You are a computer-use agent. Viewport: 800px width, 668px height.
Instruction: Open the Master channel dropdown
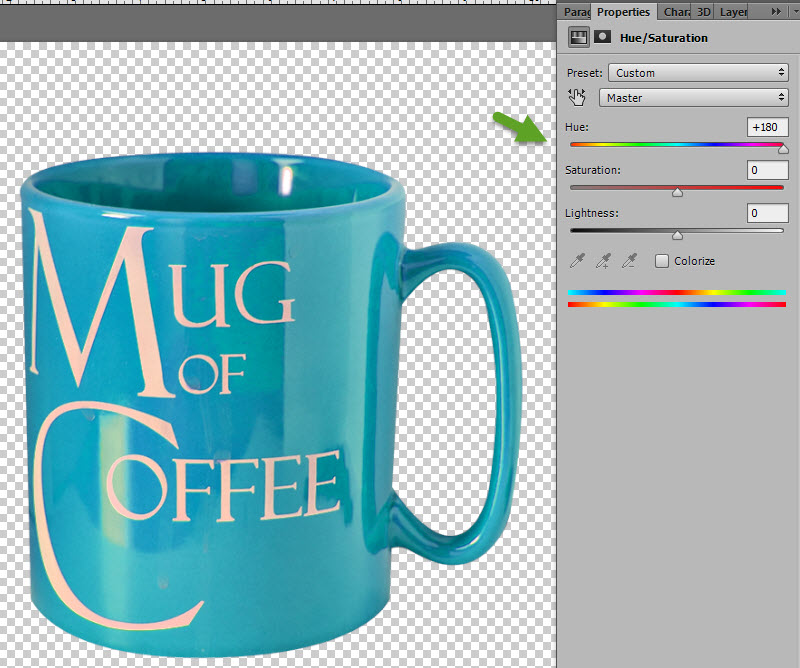click(694, 97)
